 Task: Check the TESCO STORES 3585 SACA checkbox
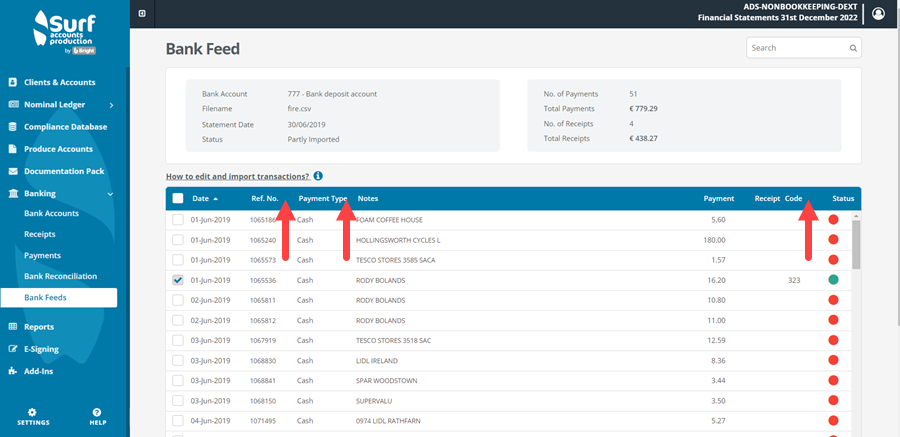click(178, 260)
